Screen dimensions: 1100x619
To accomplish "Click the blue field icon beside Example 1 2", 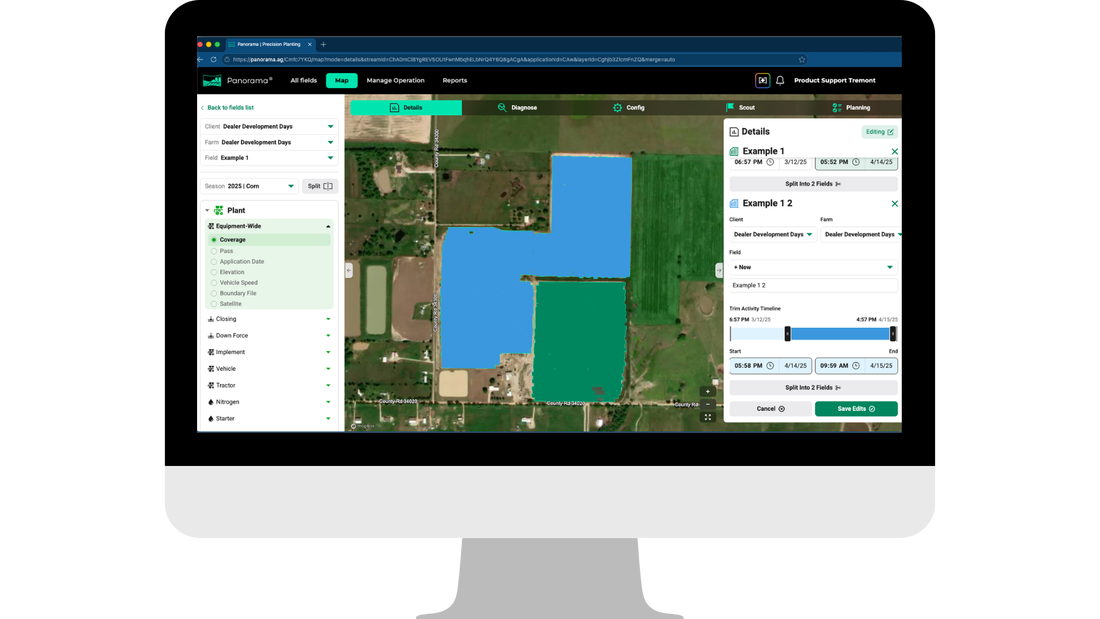I will click(734, 204).
